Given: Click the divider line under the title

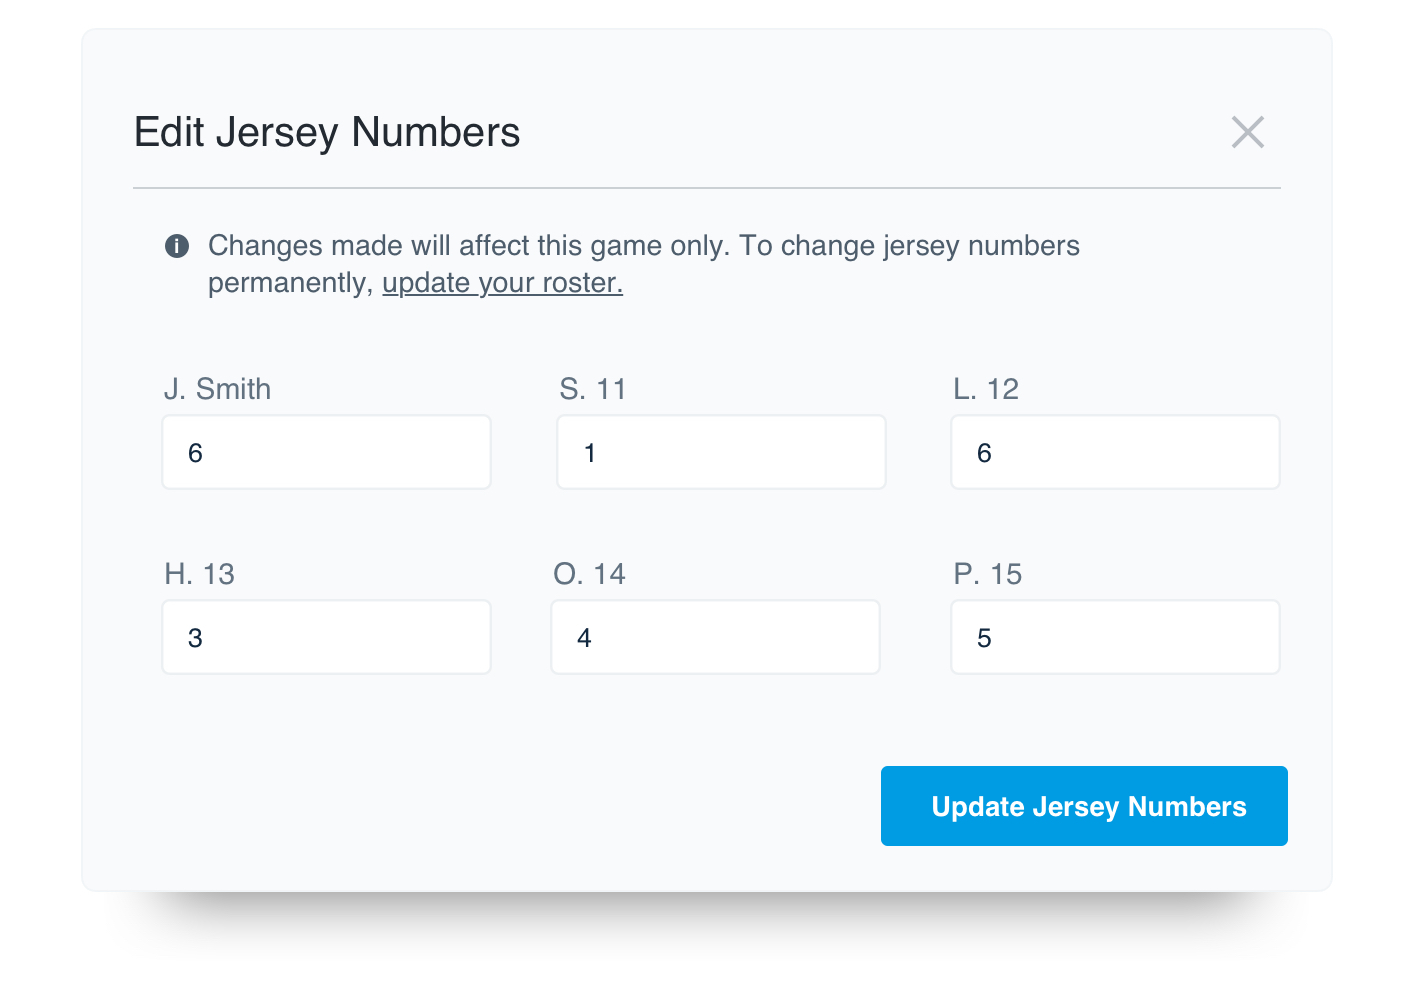Looking at the screenshot, I should click(x=706, y=188).
